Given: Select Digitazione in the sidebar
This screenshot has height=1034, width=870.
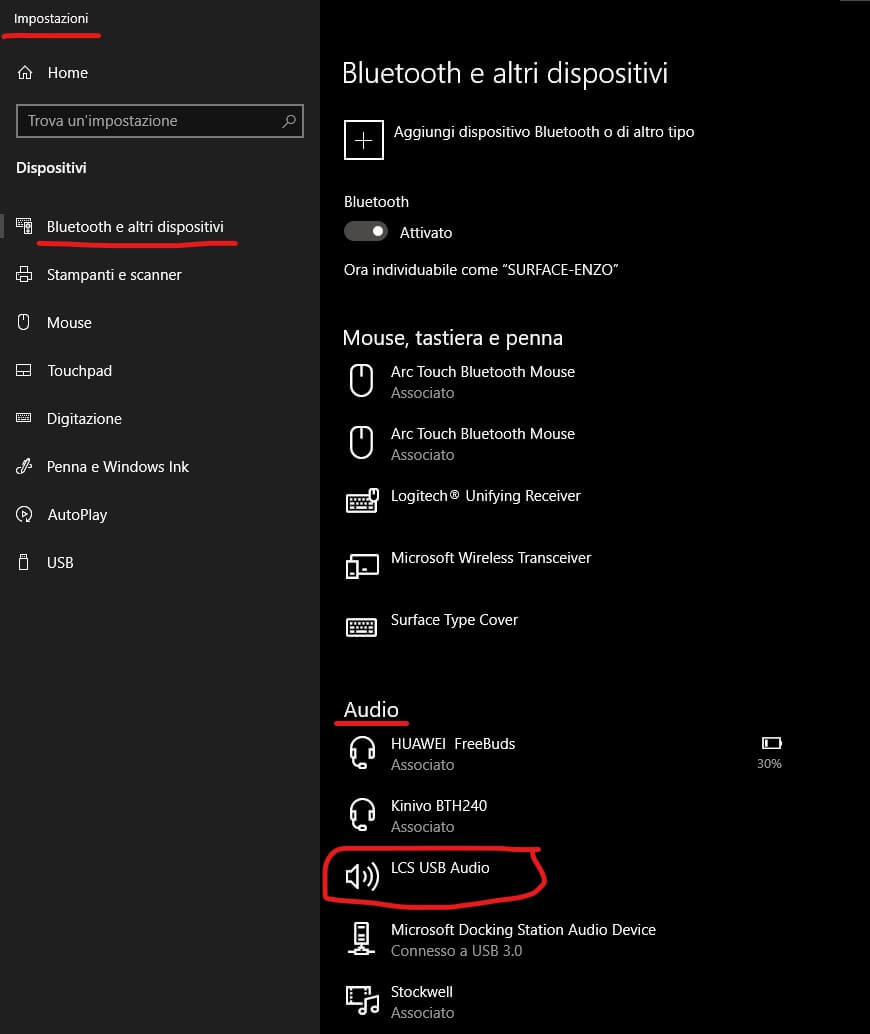Looking at the screenshot, I should pyautogui.click(x=84, y=419).
